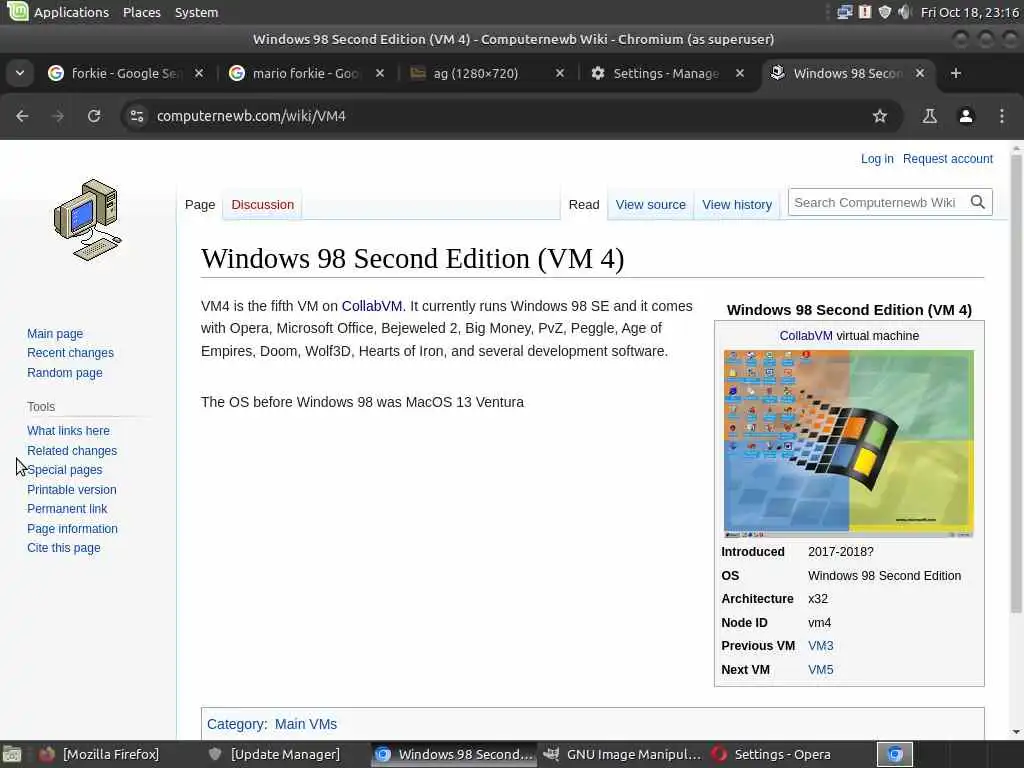This screenshot has height=768, width=1024.
Task: Close the forkie Google Search tab
Action: pyautogui.click(x=199, y=73)
